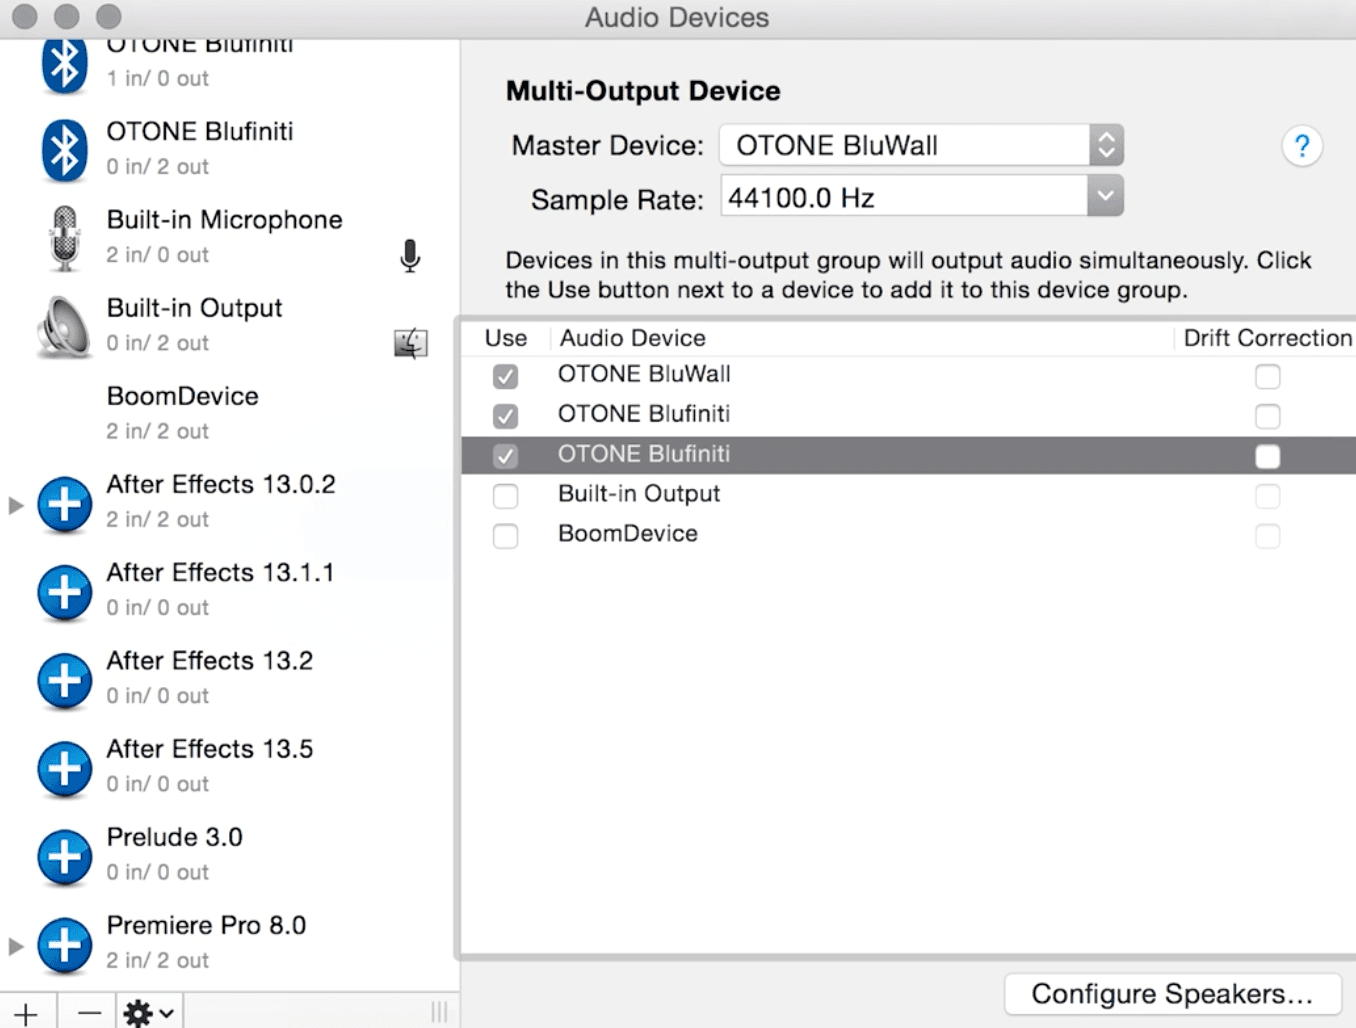
Task: Click the After Effects 13.5 plus icon
Action: (x=64, y=768)
